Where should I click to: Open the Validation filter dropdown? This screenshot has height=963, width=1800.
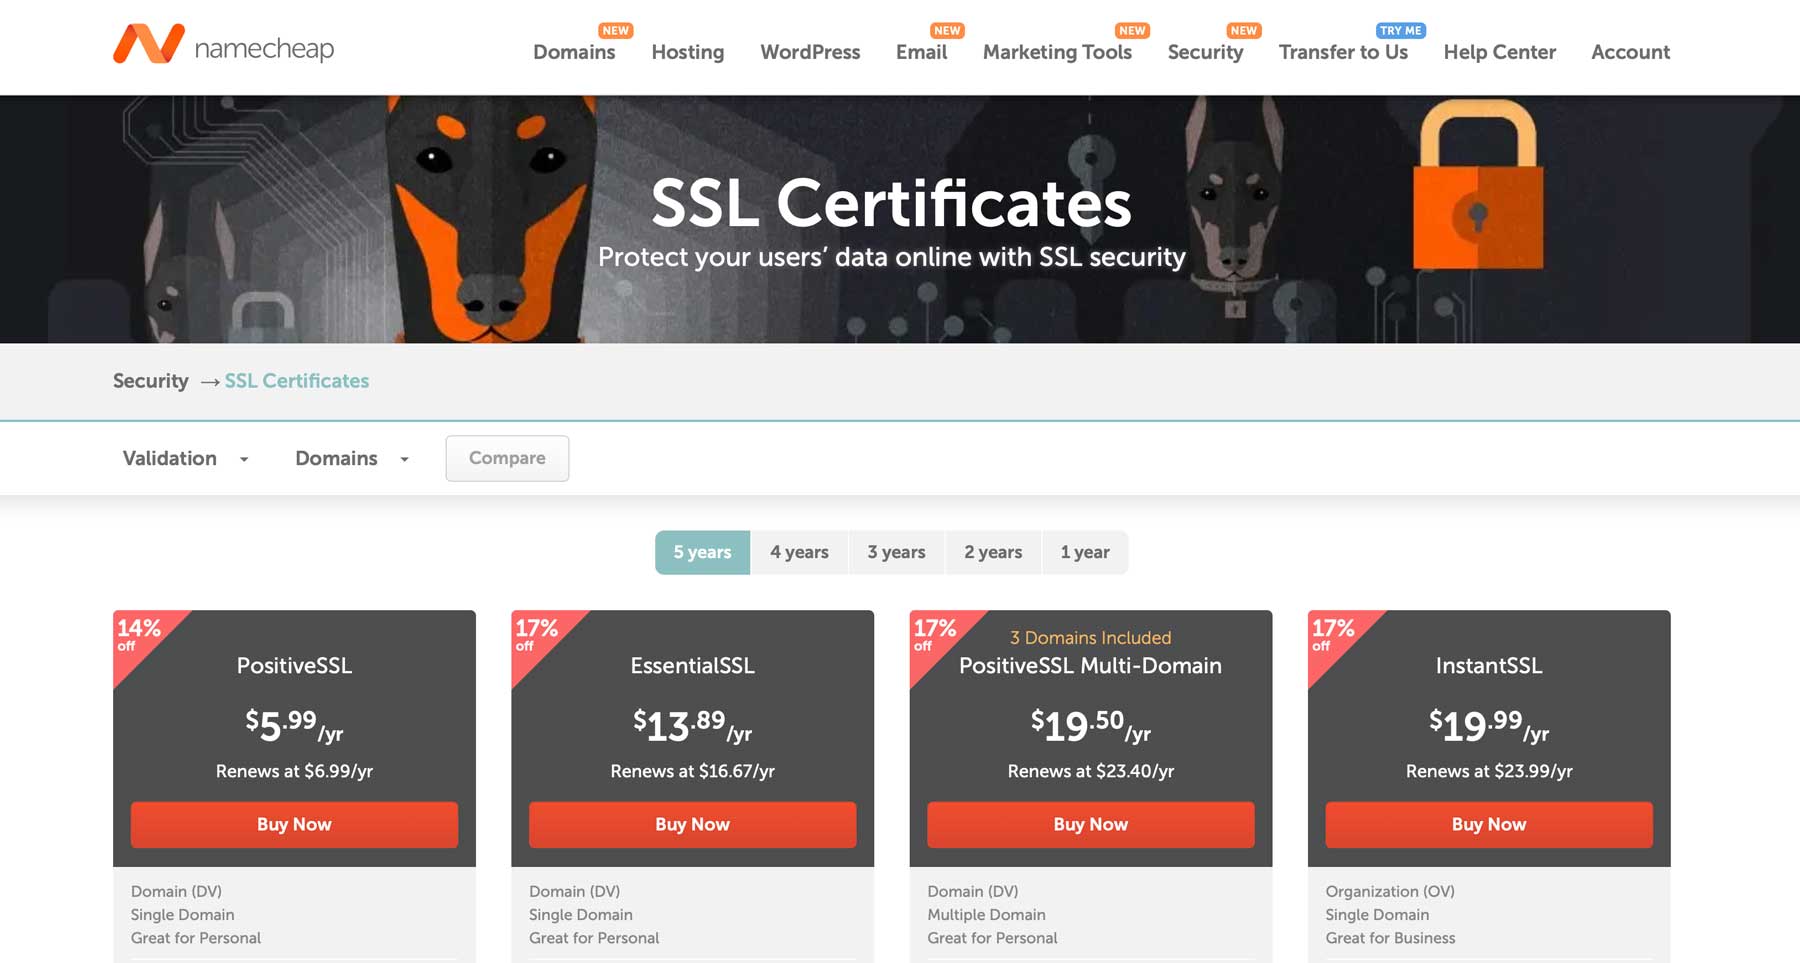click(x=186, y=458)
